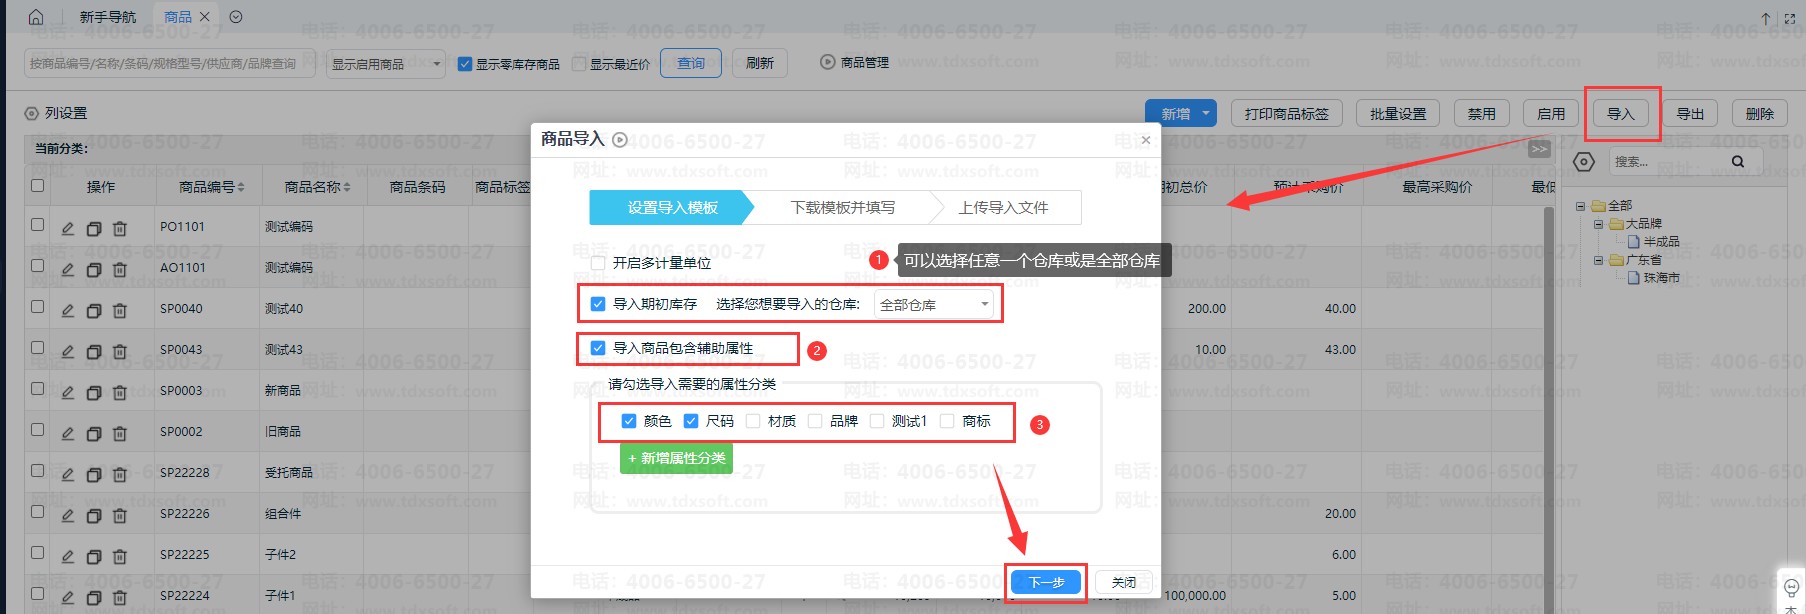The height and width of the screenshot is (614, 1806).
Task: Click copy icon for SP0040 row
Action: [94, 310]
